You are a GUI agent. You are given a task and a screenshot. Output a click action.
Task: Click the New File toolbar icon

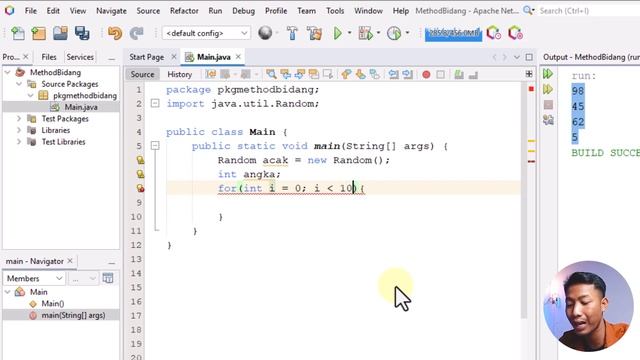coord(18,33)
